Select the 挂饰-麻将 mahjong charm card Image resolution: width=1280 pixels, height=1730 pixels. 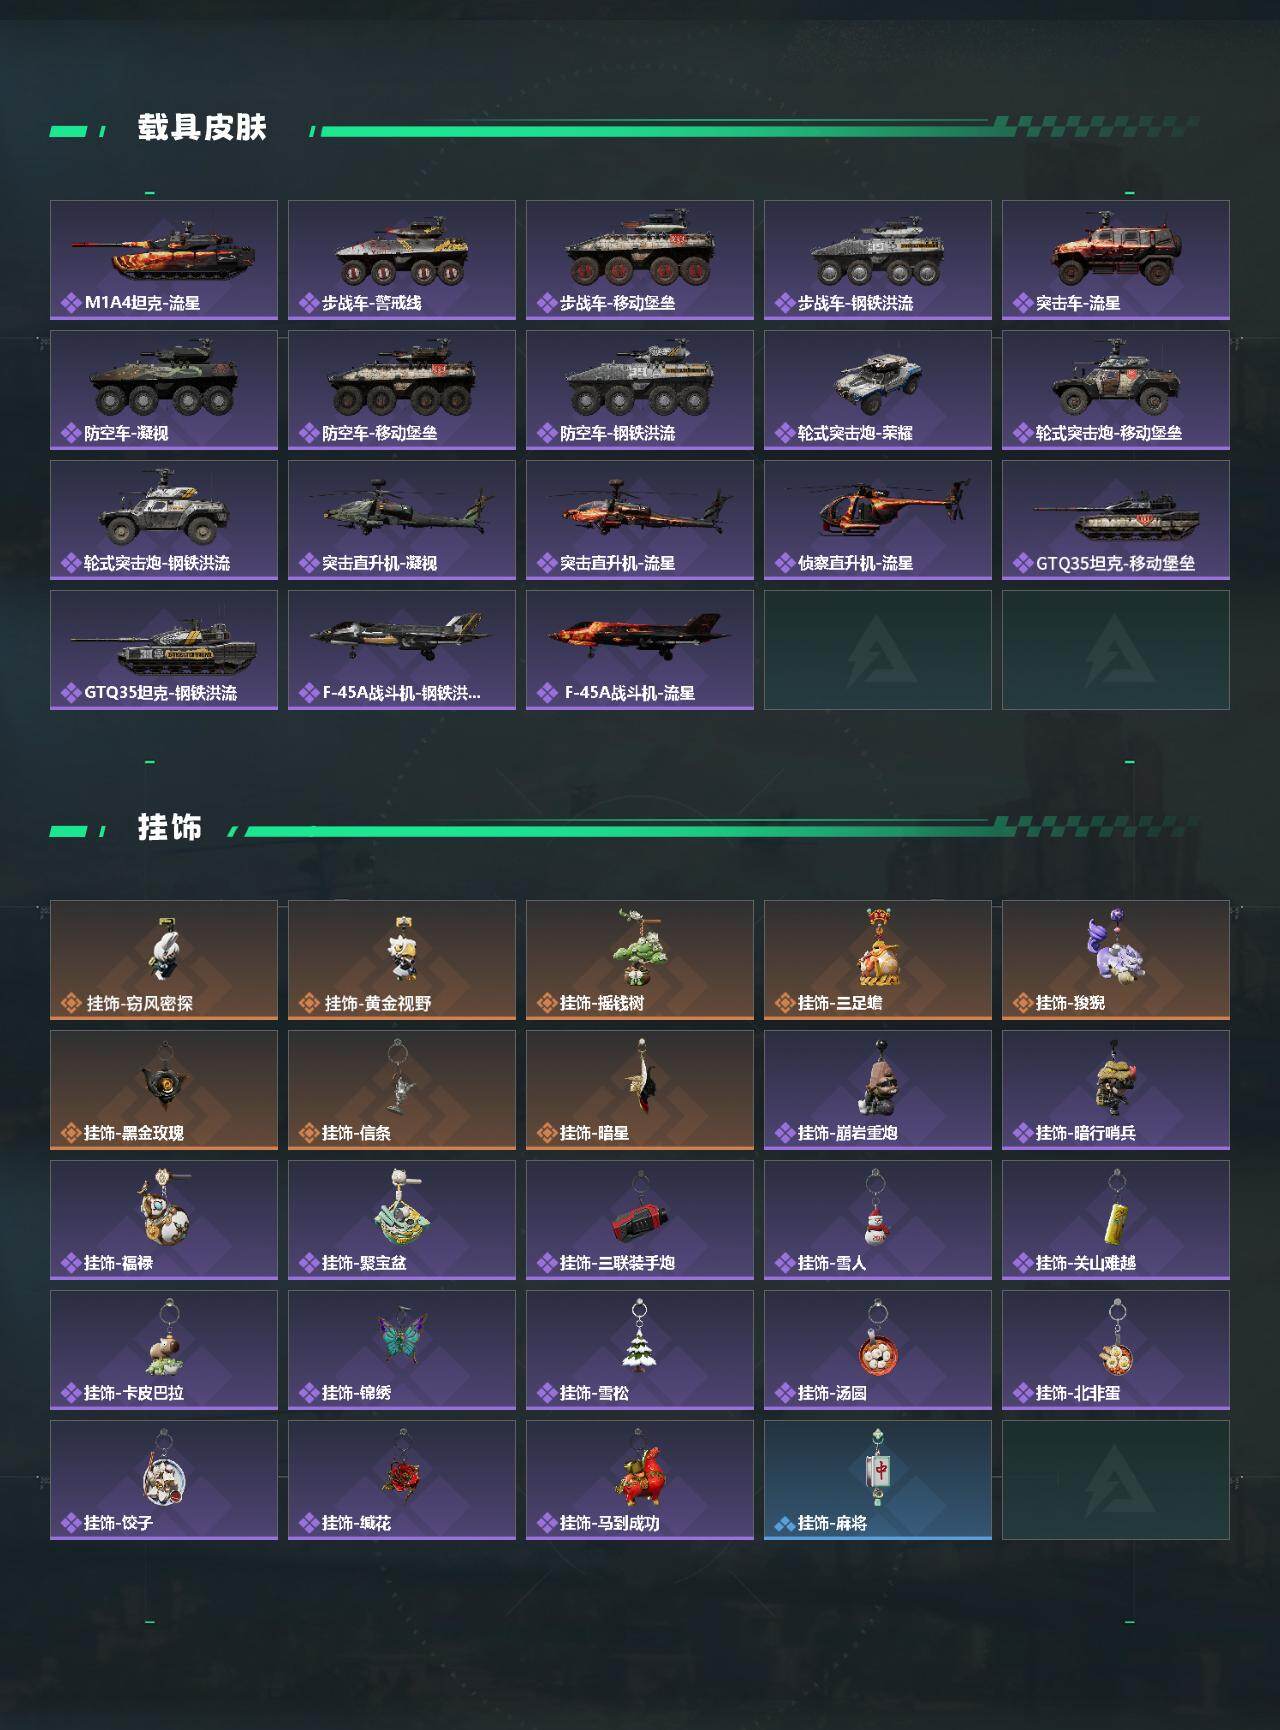(x=878, y=1480)
